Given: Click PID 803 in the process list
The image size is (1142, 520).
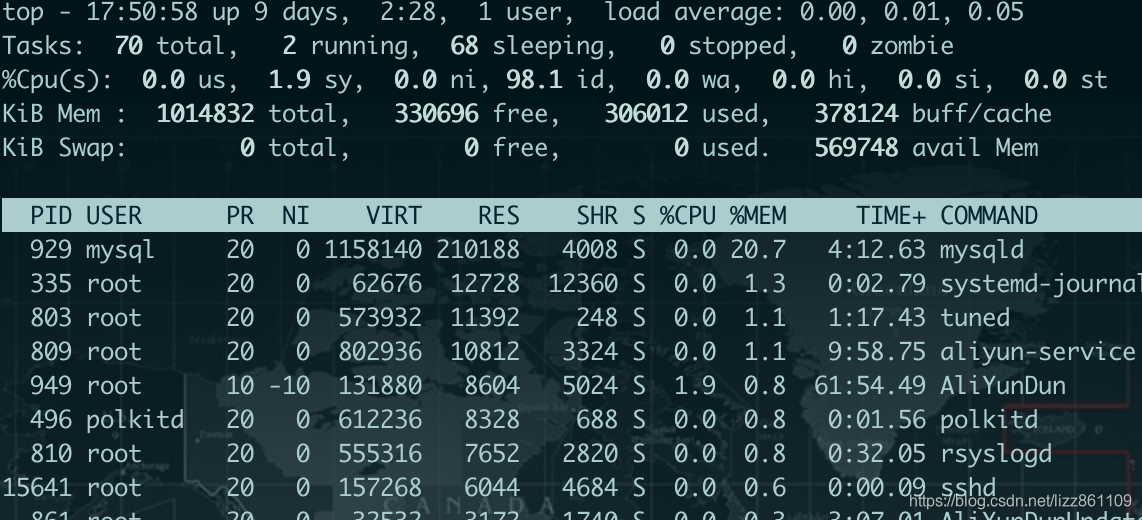Looking at the screenshot, I should (51, 318).
